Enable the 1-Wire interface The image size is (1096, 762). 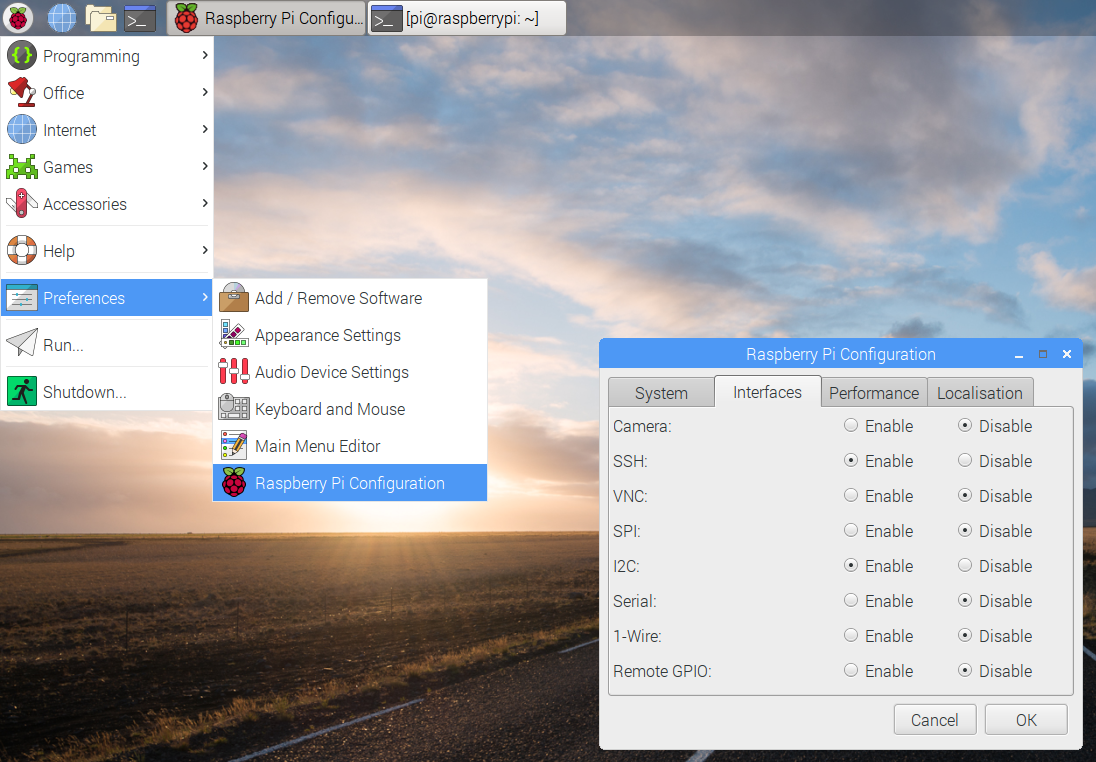[851, 635]
